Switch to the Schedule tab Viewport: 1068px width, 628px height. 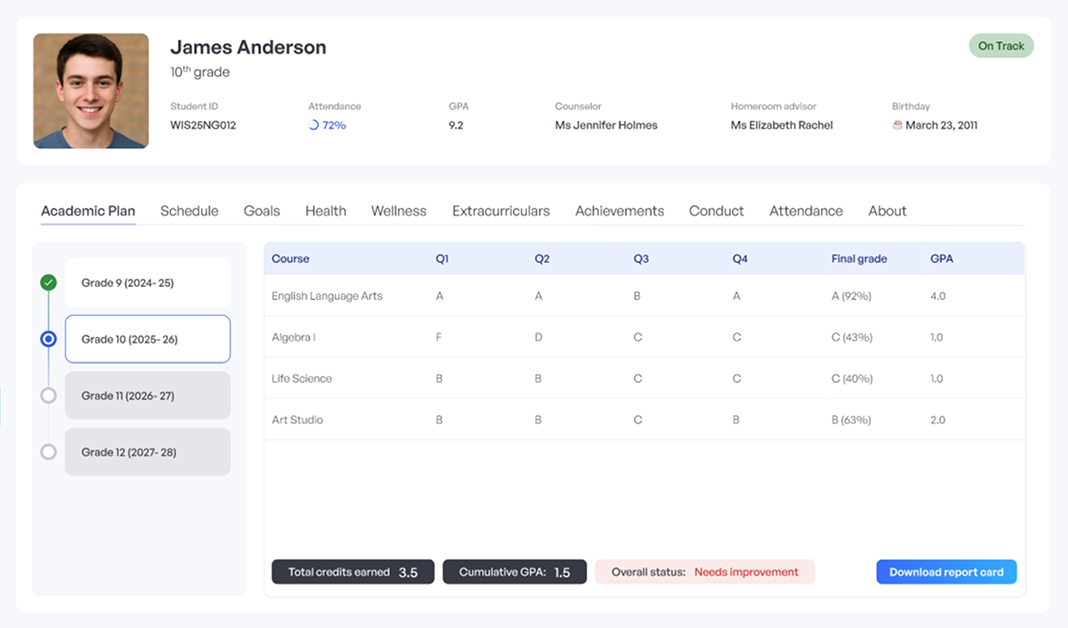pos(189,211)
